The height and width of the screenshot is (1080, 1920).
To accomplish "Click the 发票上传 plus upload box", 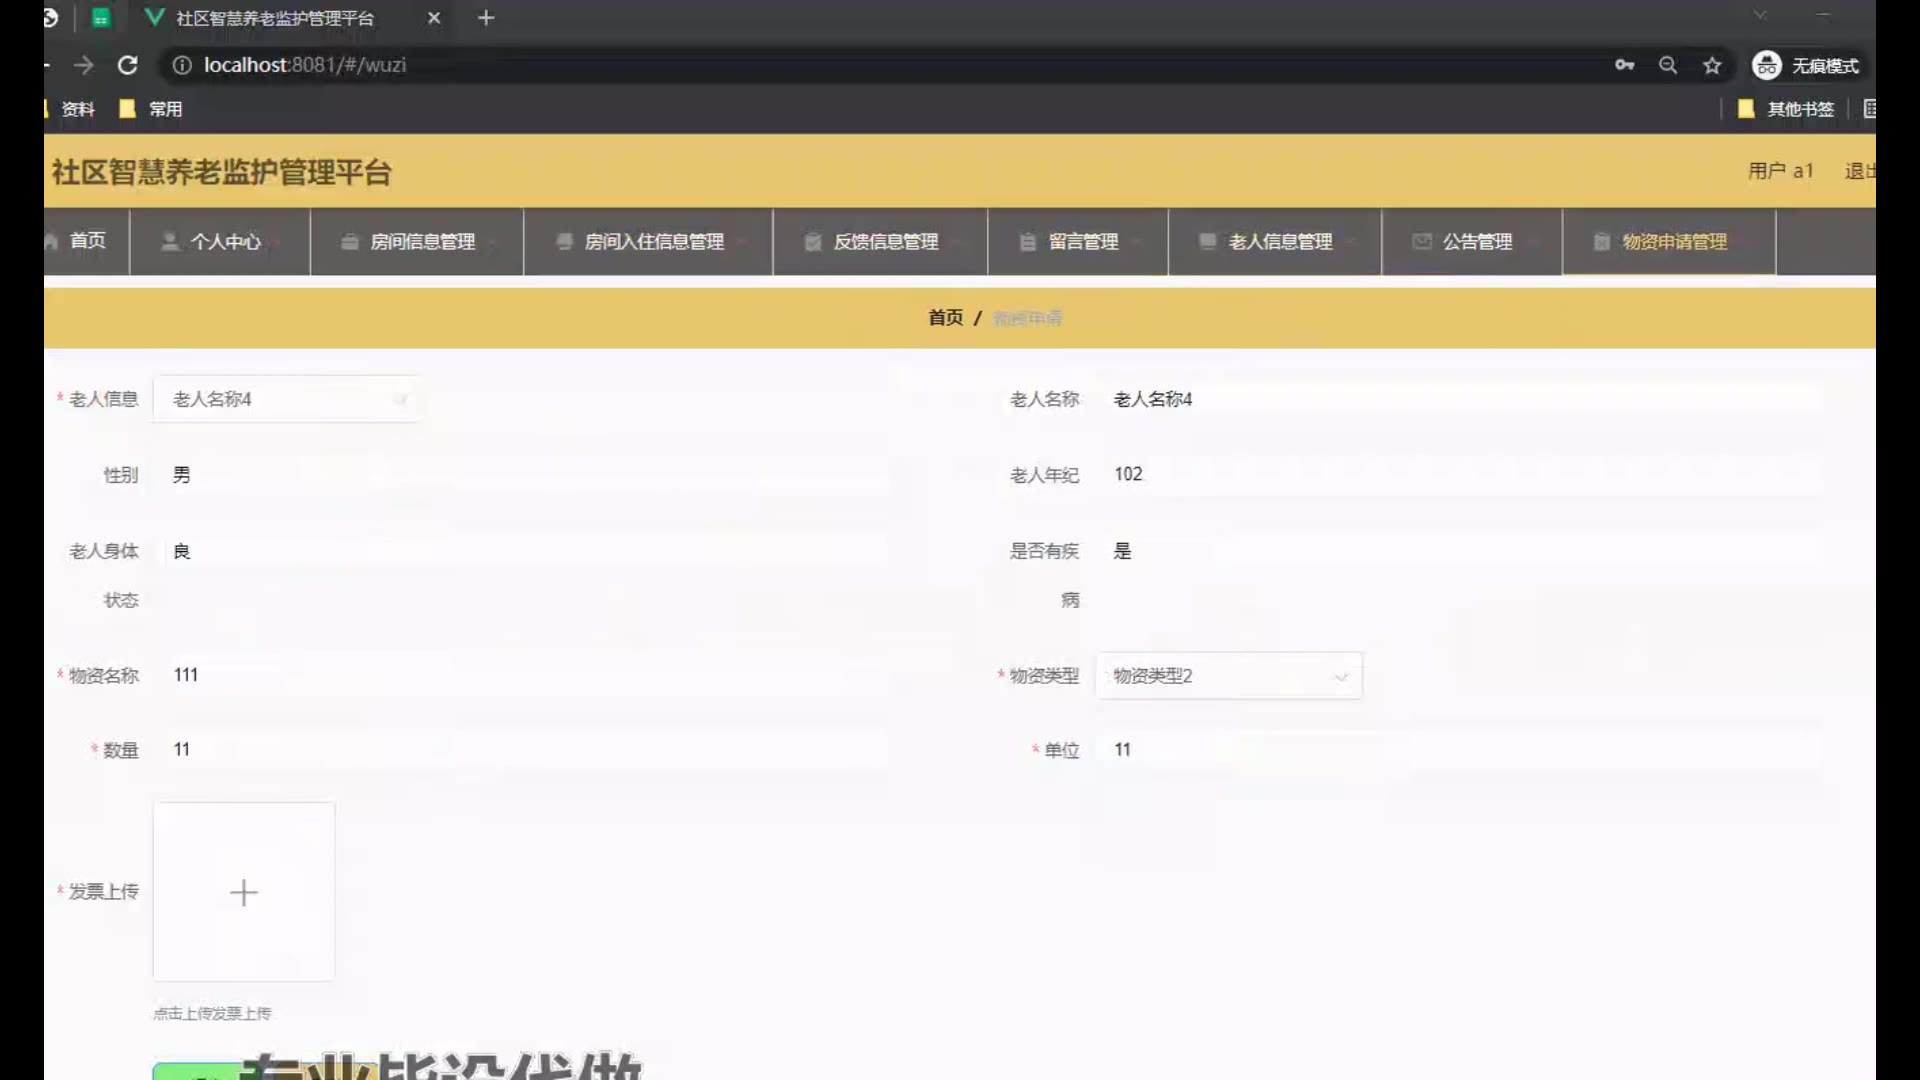I will (x=244, y=892).
